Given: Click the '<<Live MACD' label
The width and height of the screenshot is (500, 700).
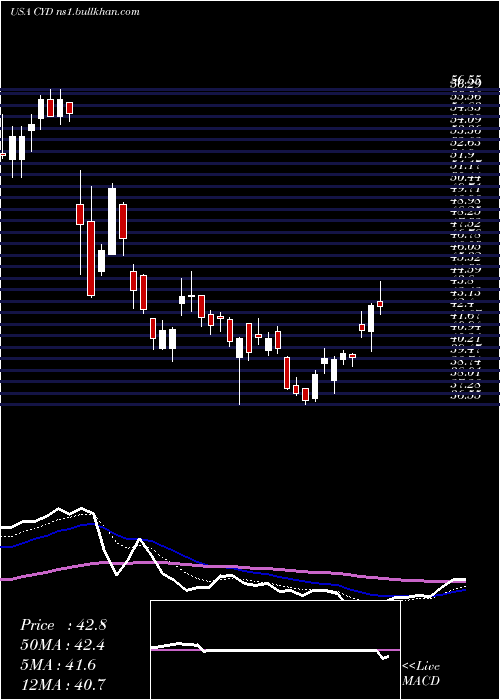Looking at the screenshot, I should pyautogui.click(x=421, y=674).
